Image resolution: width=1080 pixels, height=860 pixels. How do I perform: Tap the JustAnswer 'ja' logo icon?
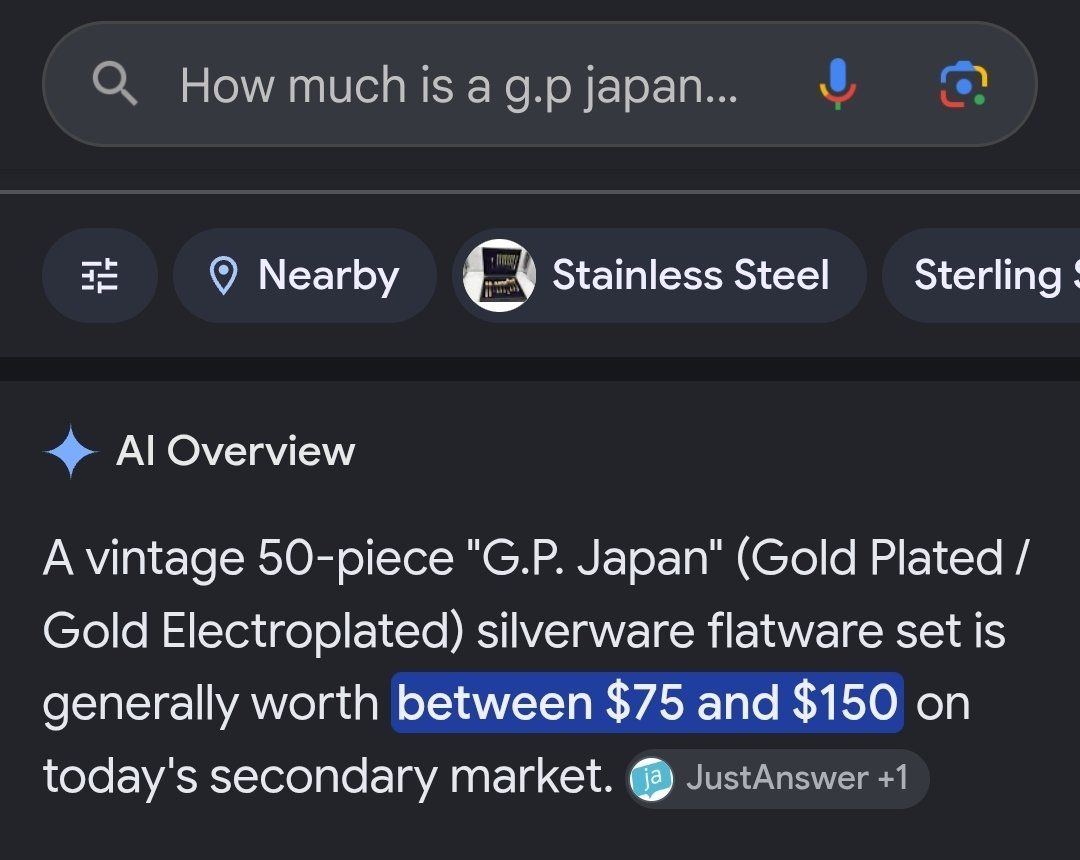[x=652, y=779]
